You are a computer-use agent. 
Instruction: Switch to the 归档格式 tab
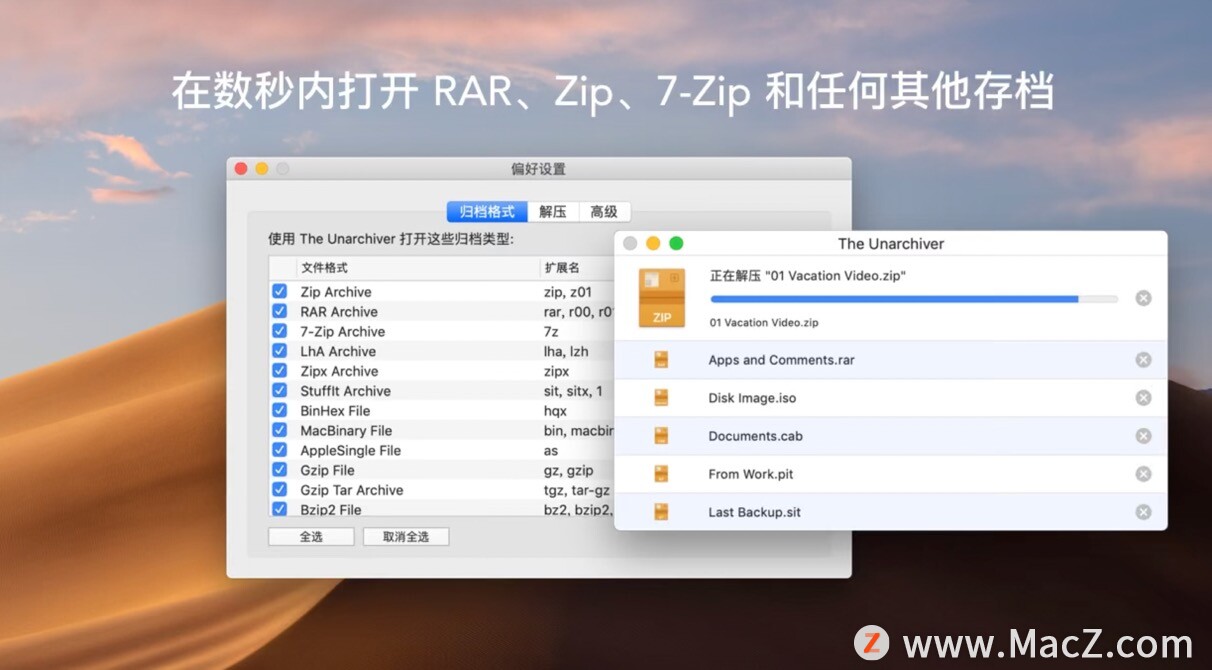[487, 211]
